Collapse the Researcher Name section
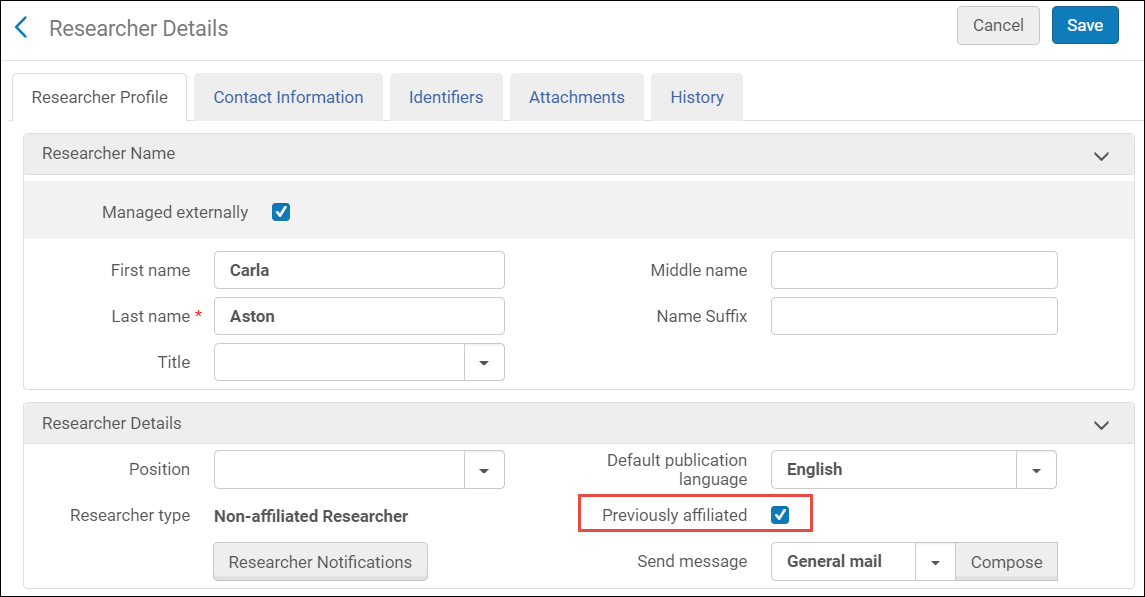The image size is (1145, 597). pos(1101,155)
